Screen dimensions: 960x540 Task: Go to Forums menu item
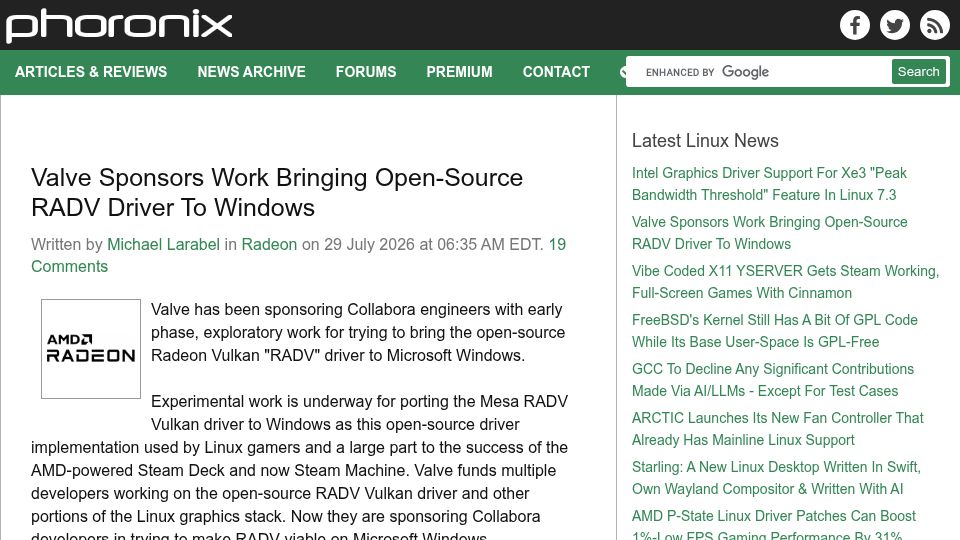(x=366, y=72)
